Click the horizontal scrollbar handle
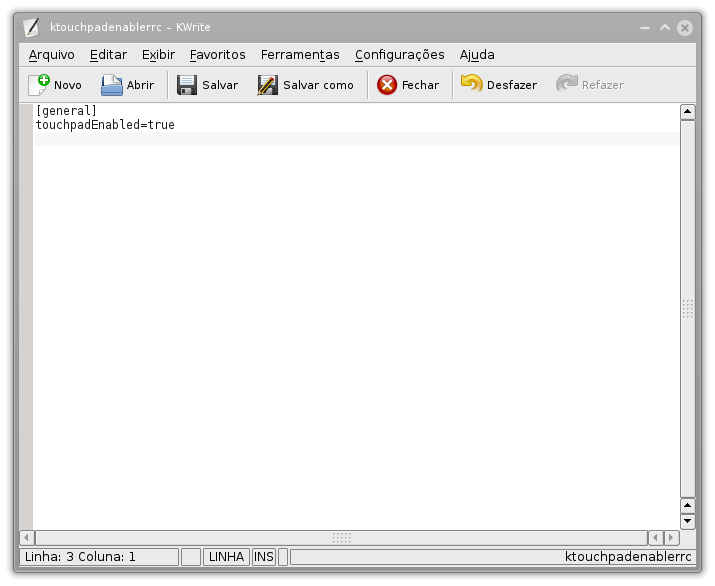This screenshot has height=586, width=715. point(342,538)
